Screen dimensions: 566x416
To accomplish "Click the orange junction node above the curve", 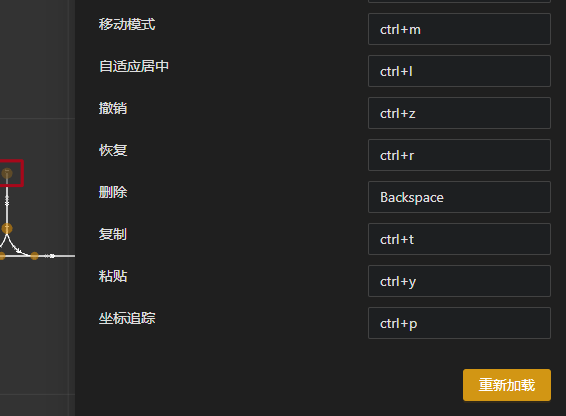I will coord(7,228).
